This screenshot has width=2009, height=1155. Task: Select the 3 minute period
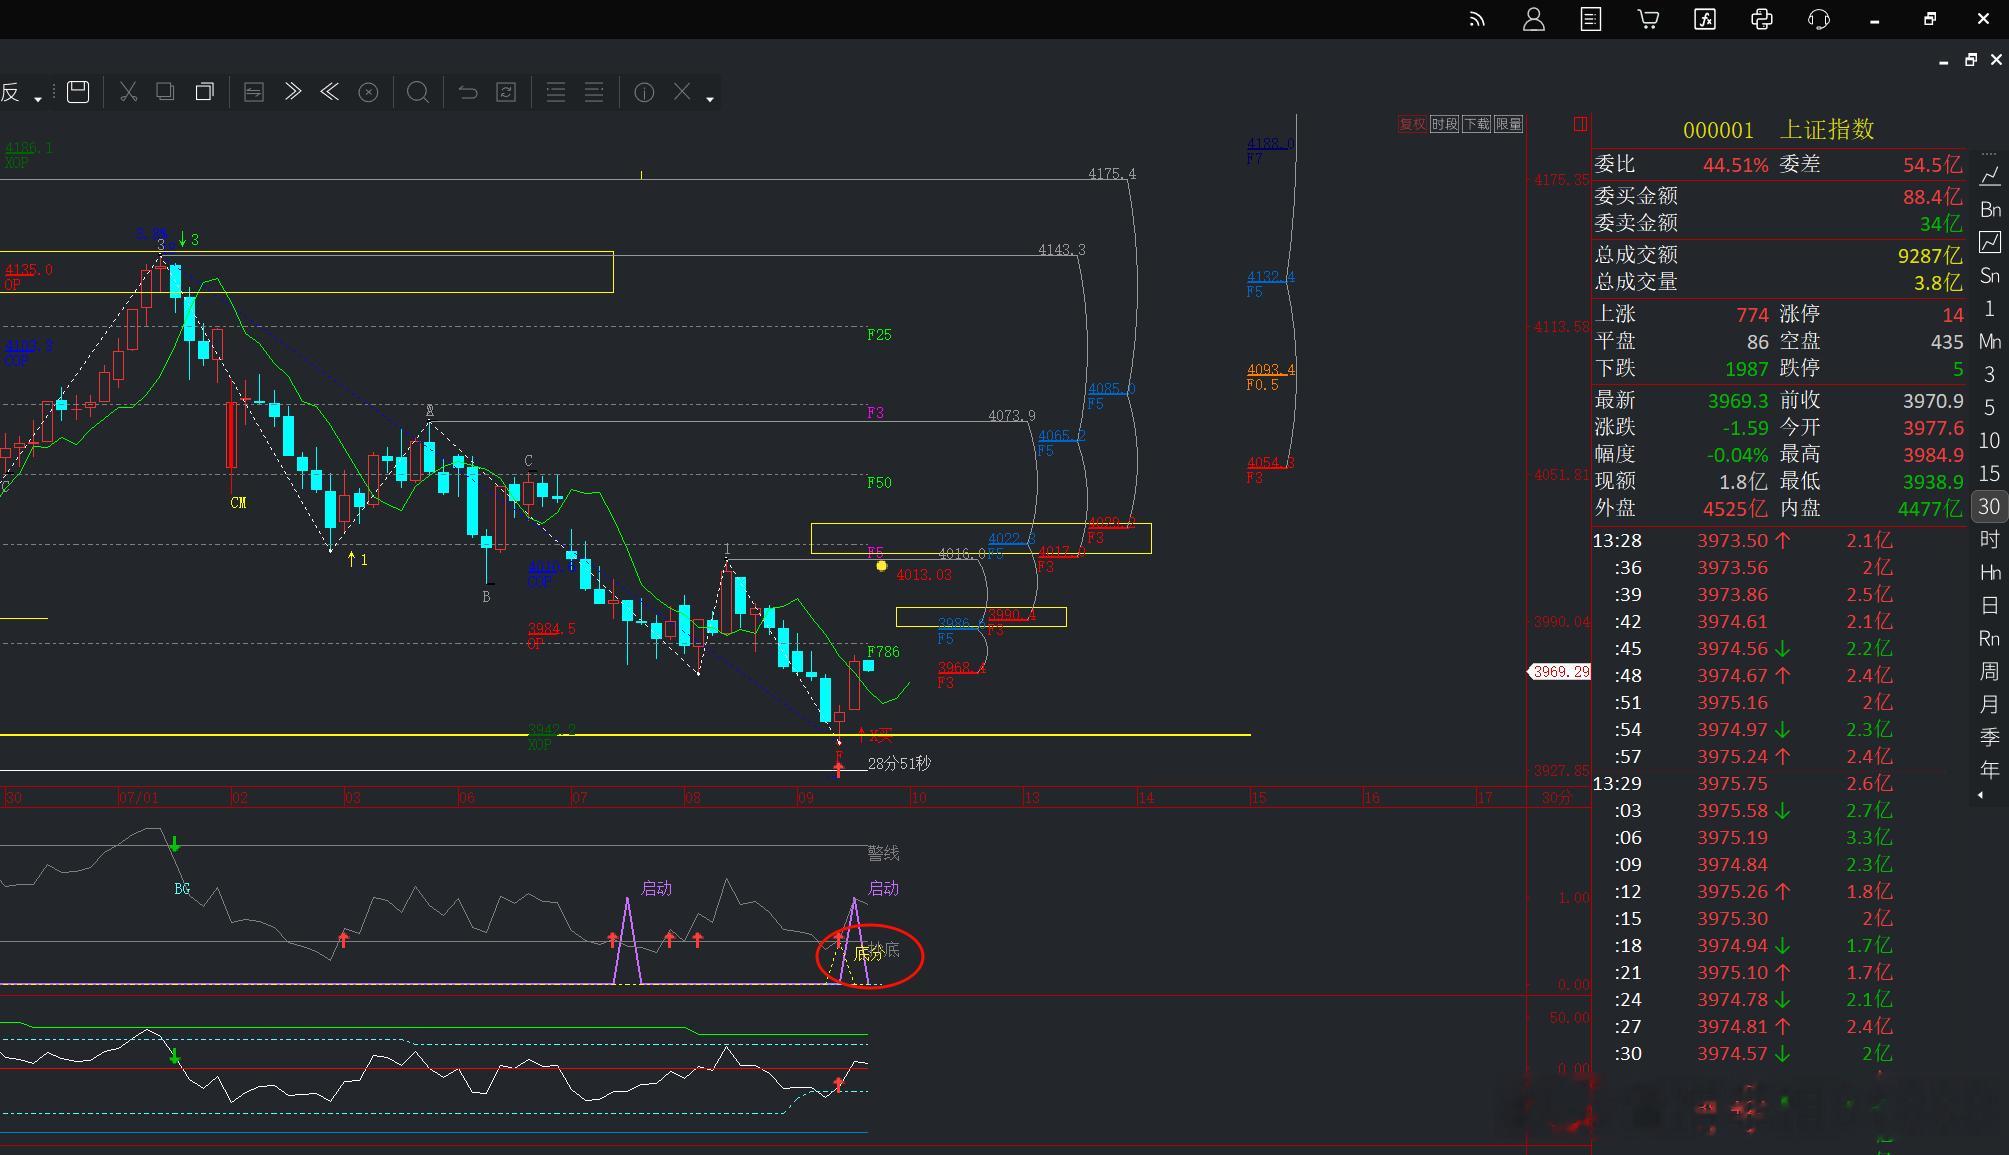pyautogui.click(x=1989, y=375)
